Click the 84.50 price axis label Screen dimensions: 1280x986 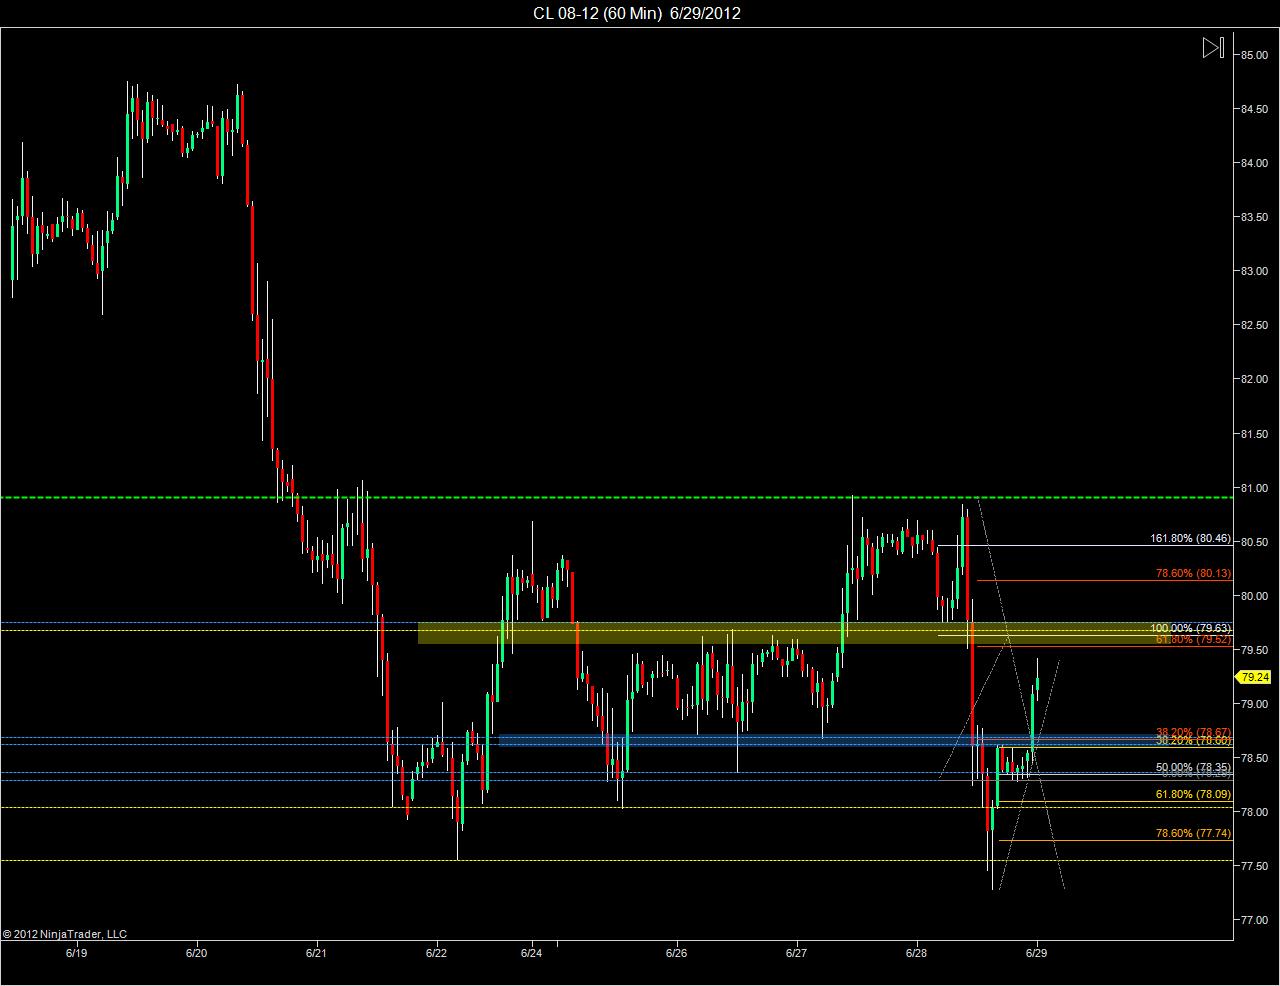(1254, 109)
